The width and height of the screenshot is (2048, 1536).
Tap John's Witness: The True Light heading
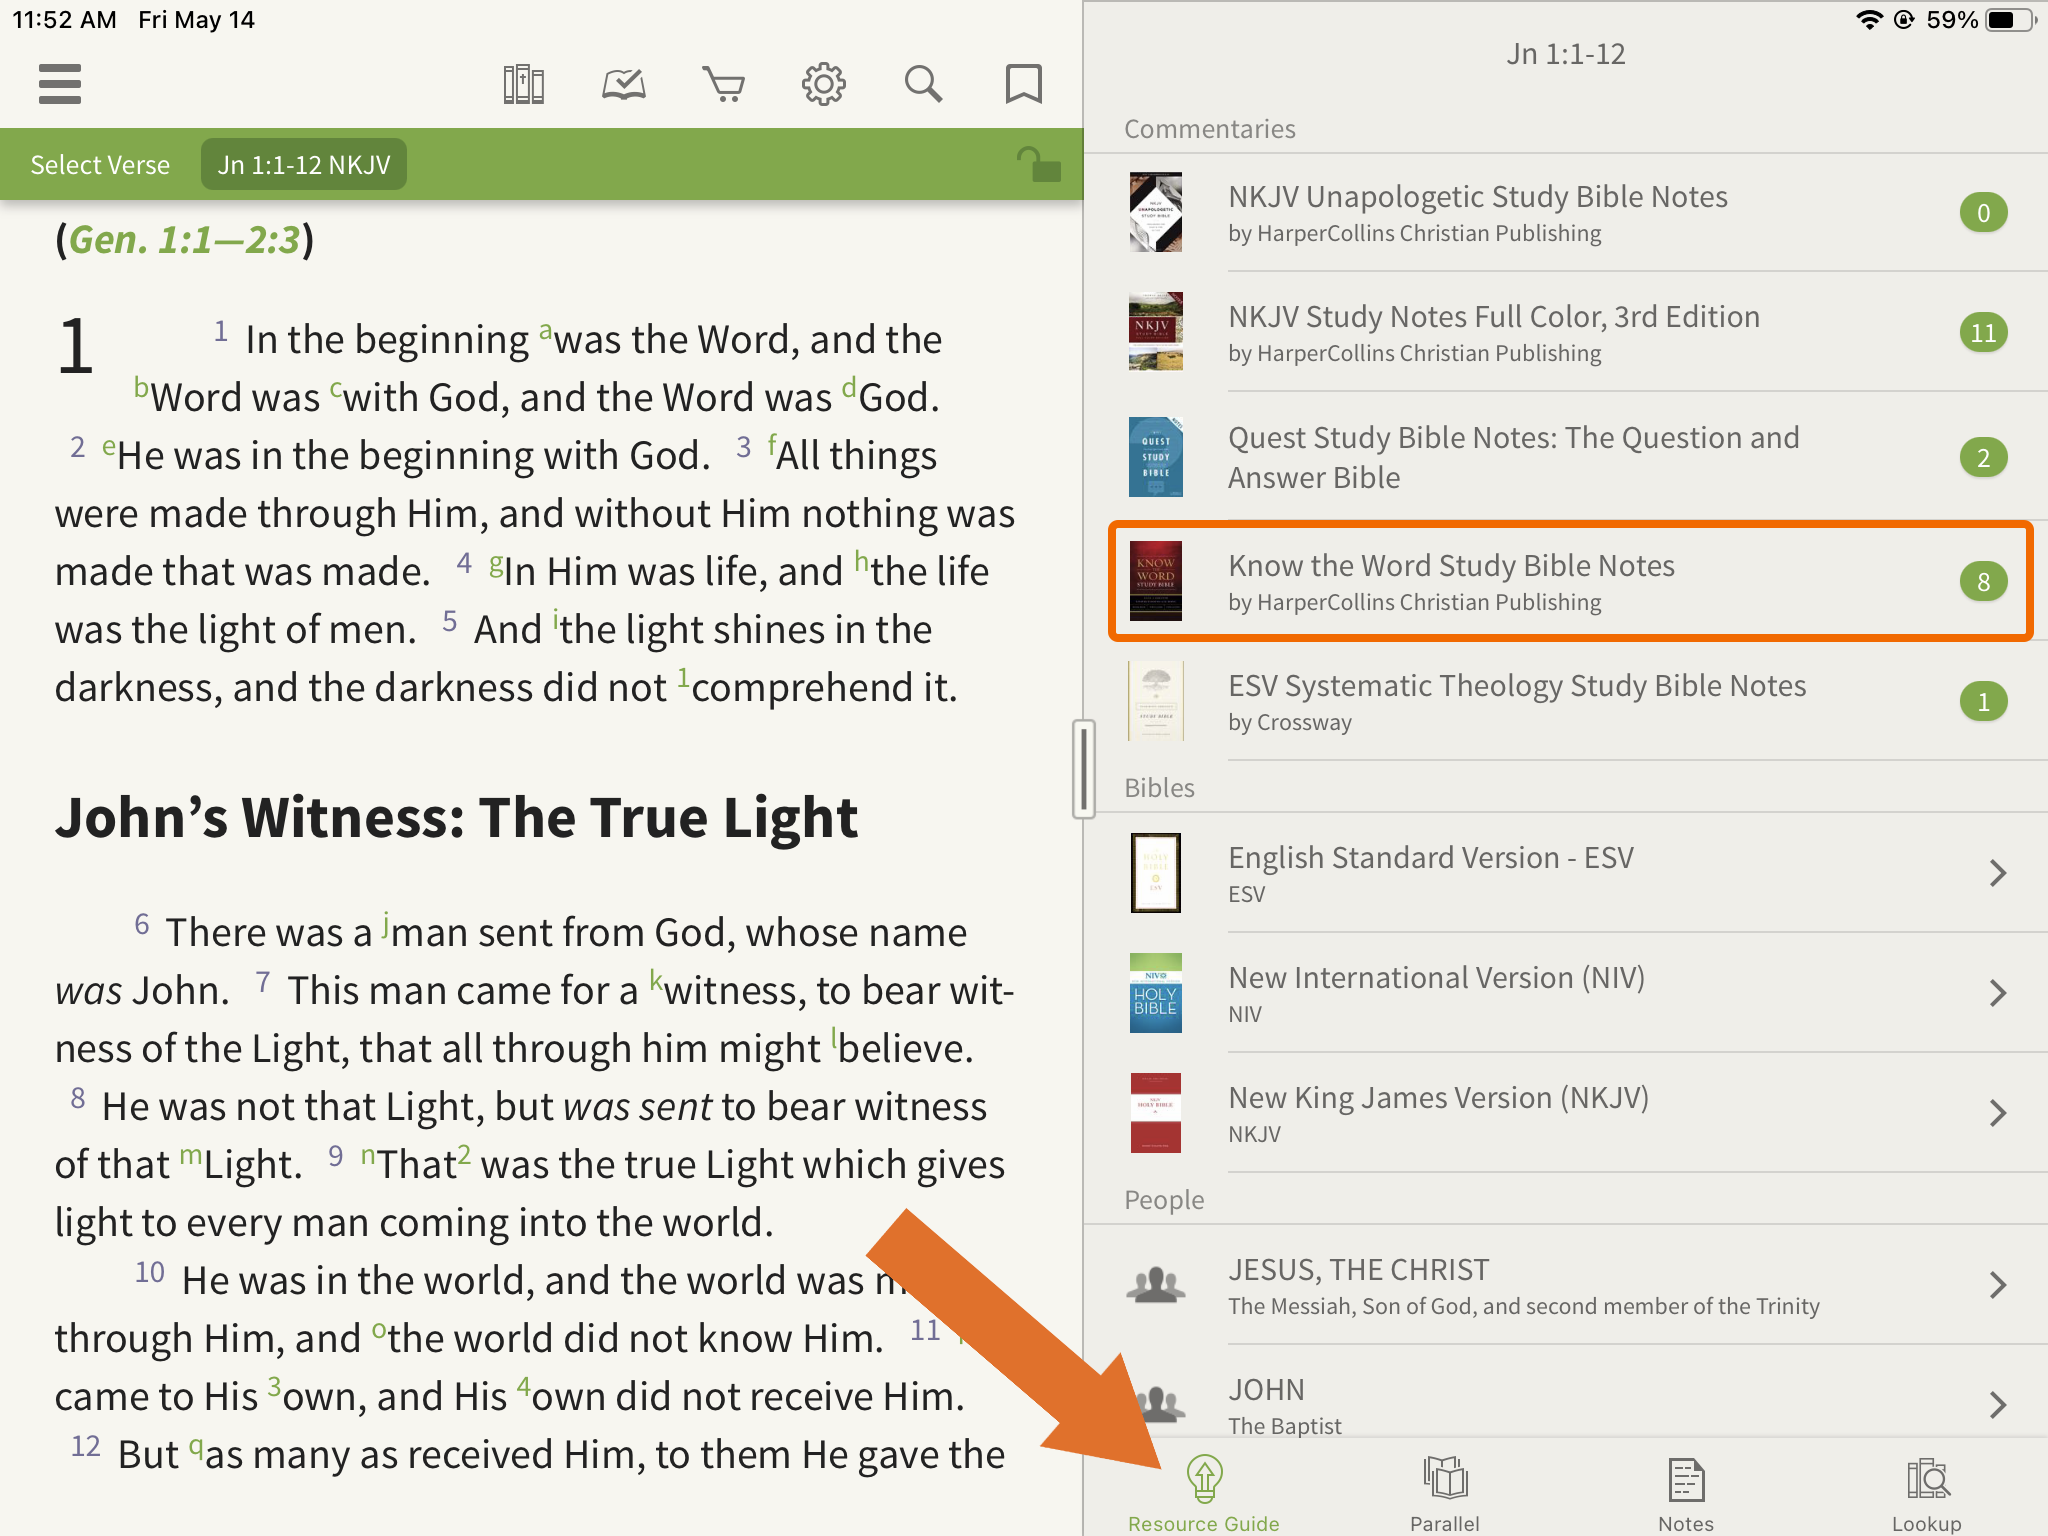[x=456, y=817]
